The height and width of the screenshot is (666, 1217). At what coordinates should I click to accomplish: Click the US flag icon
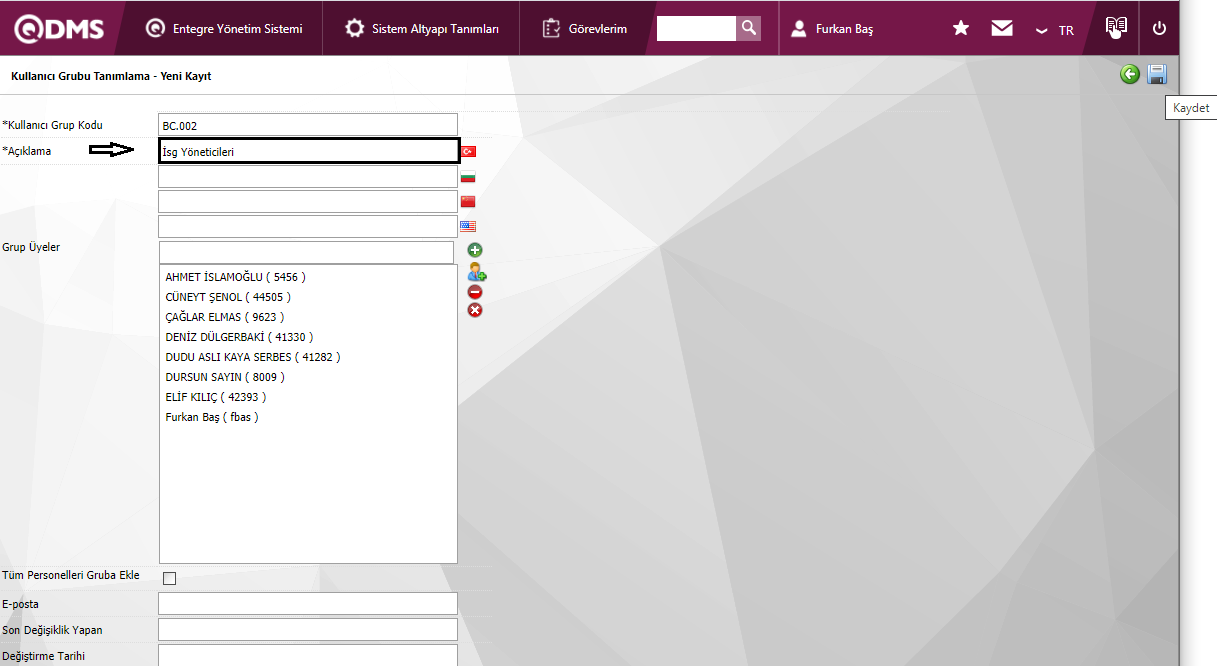468,226
